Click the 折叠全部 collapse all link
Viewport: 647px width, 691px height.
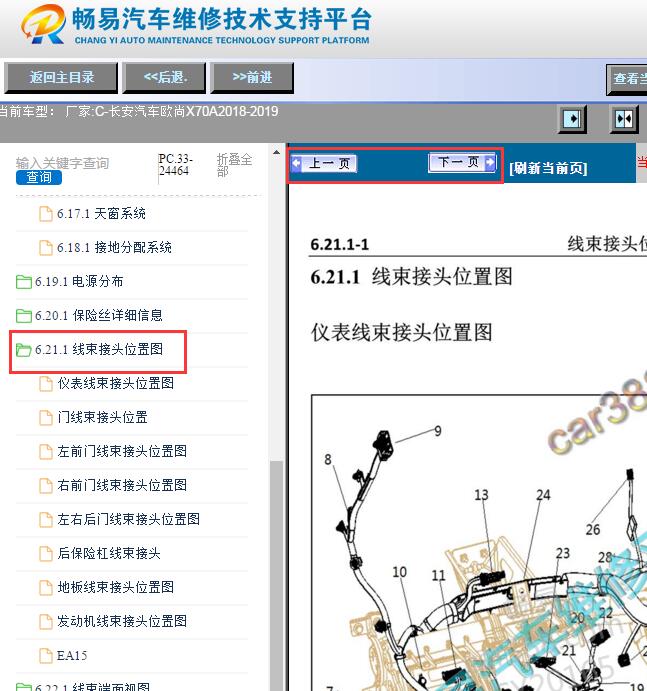pyautogui.click(x=234, y=165)
